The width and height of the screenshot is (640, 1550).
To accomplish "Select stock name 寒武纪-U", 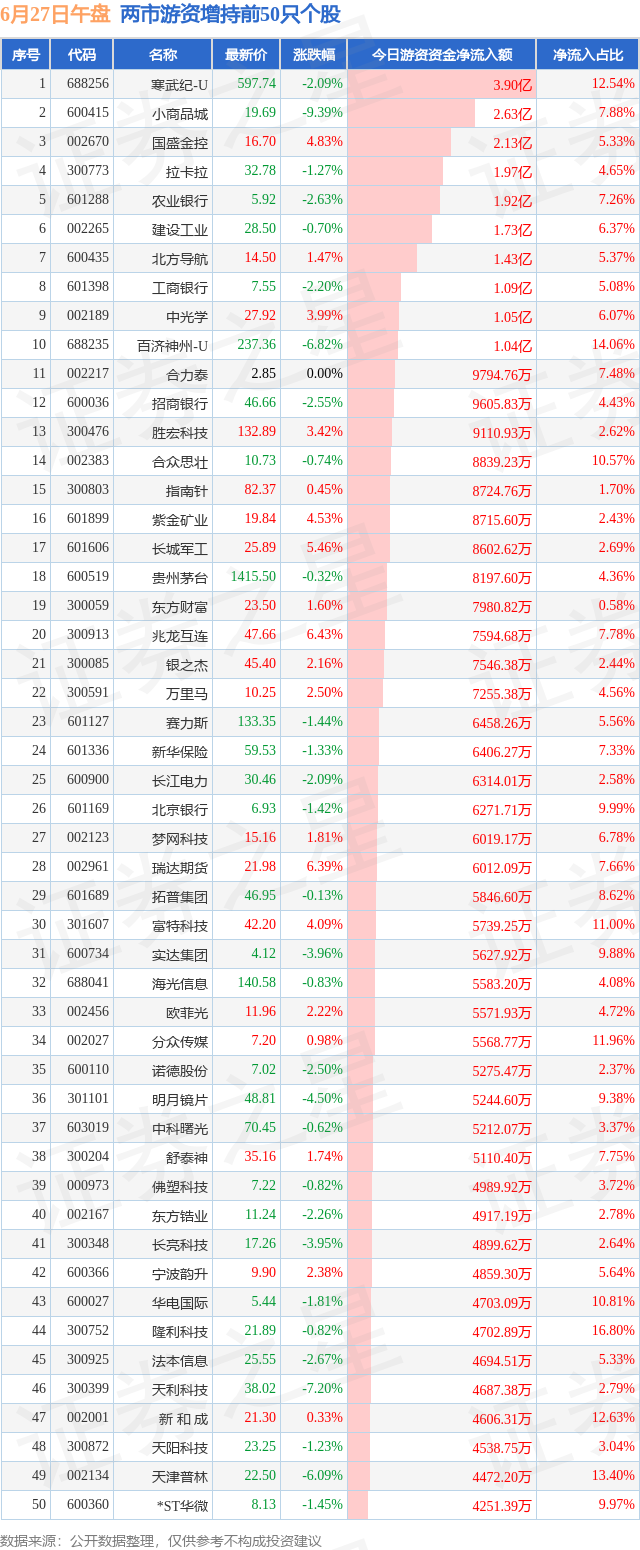I will tap(179, 85).
